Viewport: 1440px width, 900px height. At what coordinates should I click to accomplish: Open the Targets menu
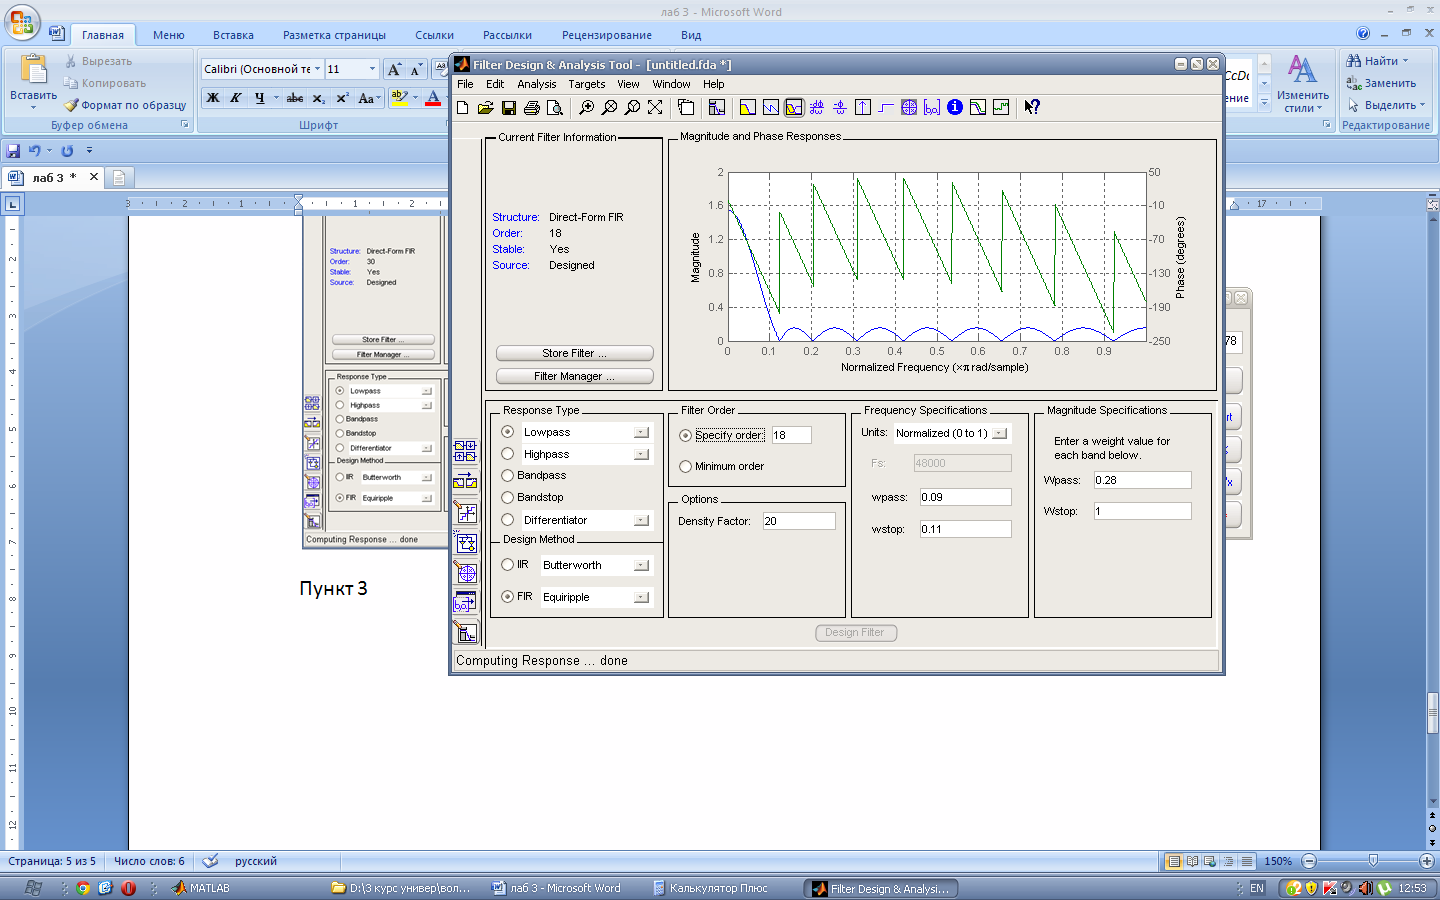[587, 84]
